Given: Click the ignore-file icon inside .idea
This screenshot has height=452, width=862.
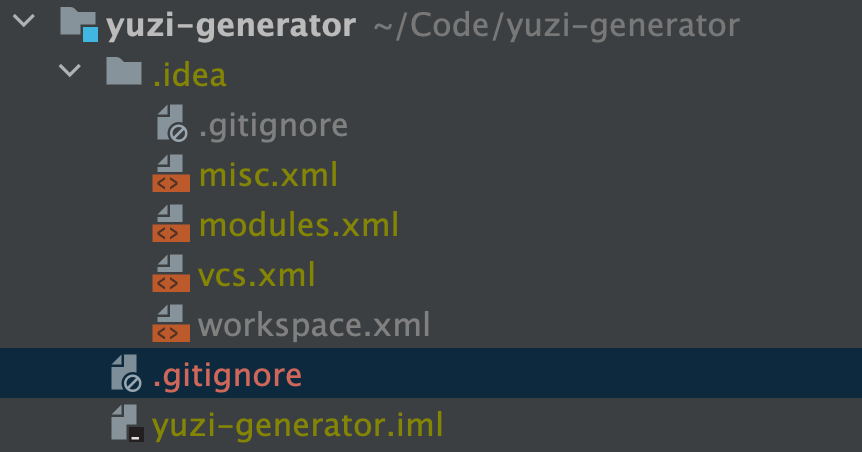Looking at the screenshot, I should click(171, 124).
